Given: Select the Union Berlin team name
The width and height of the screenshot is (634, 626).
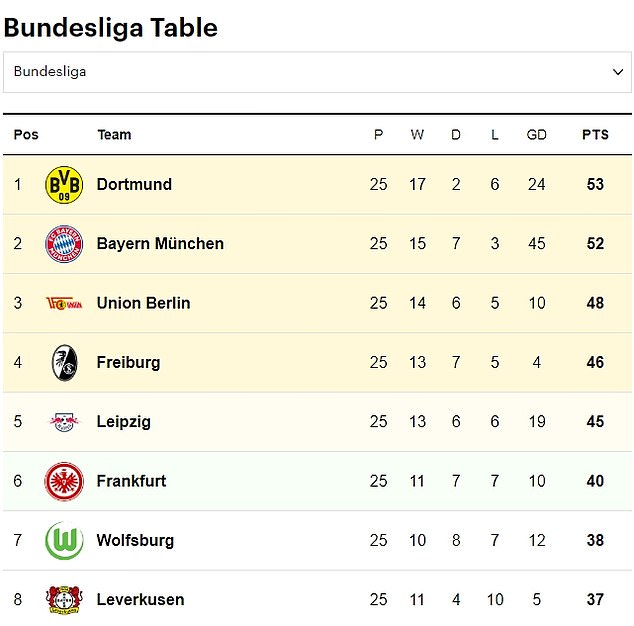Looking at the screenshot, I should click(144, 303).
